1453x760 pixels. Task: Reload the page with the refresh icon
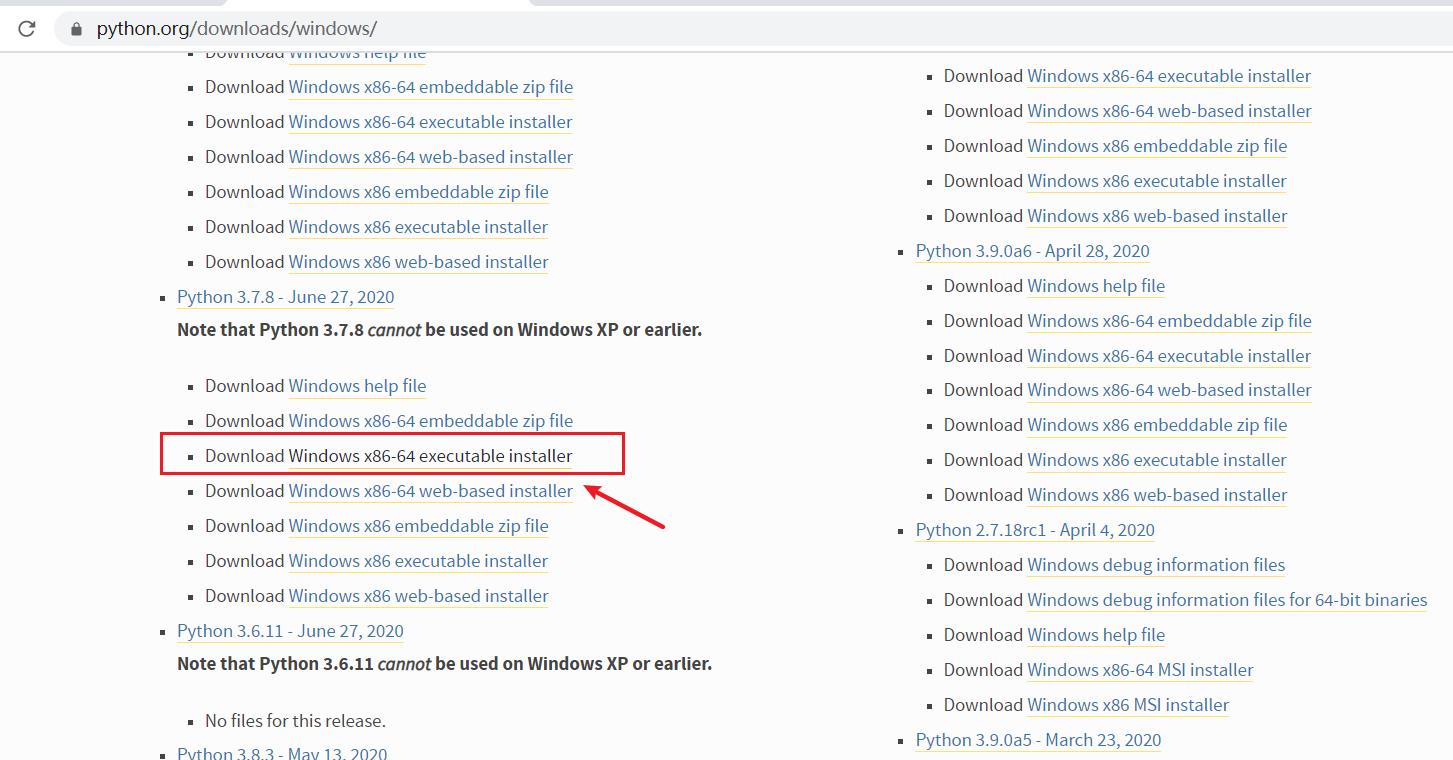27,29
